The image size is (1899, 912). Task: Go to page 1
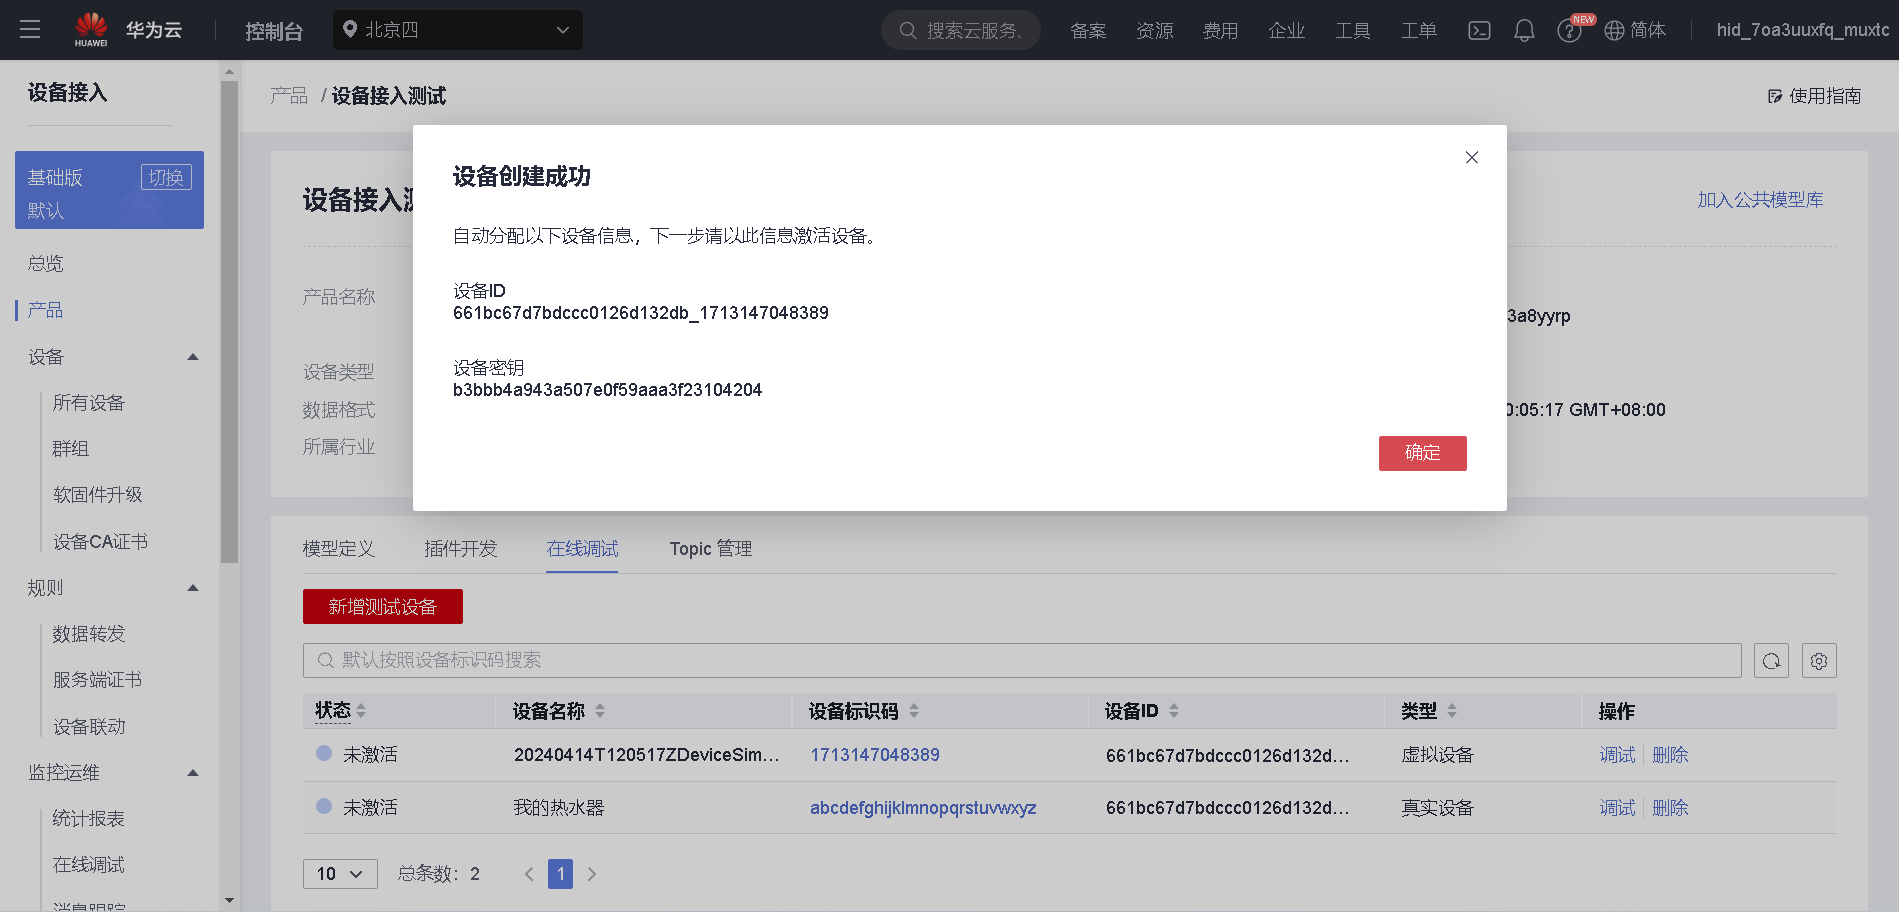[x=561, y=874]
